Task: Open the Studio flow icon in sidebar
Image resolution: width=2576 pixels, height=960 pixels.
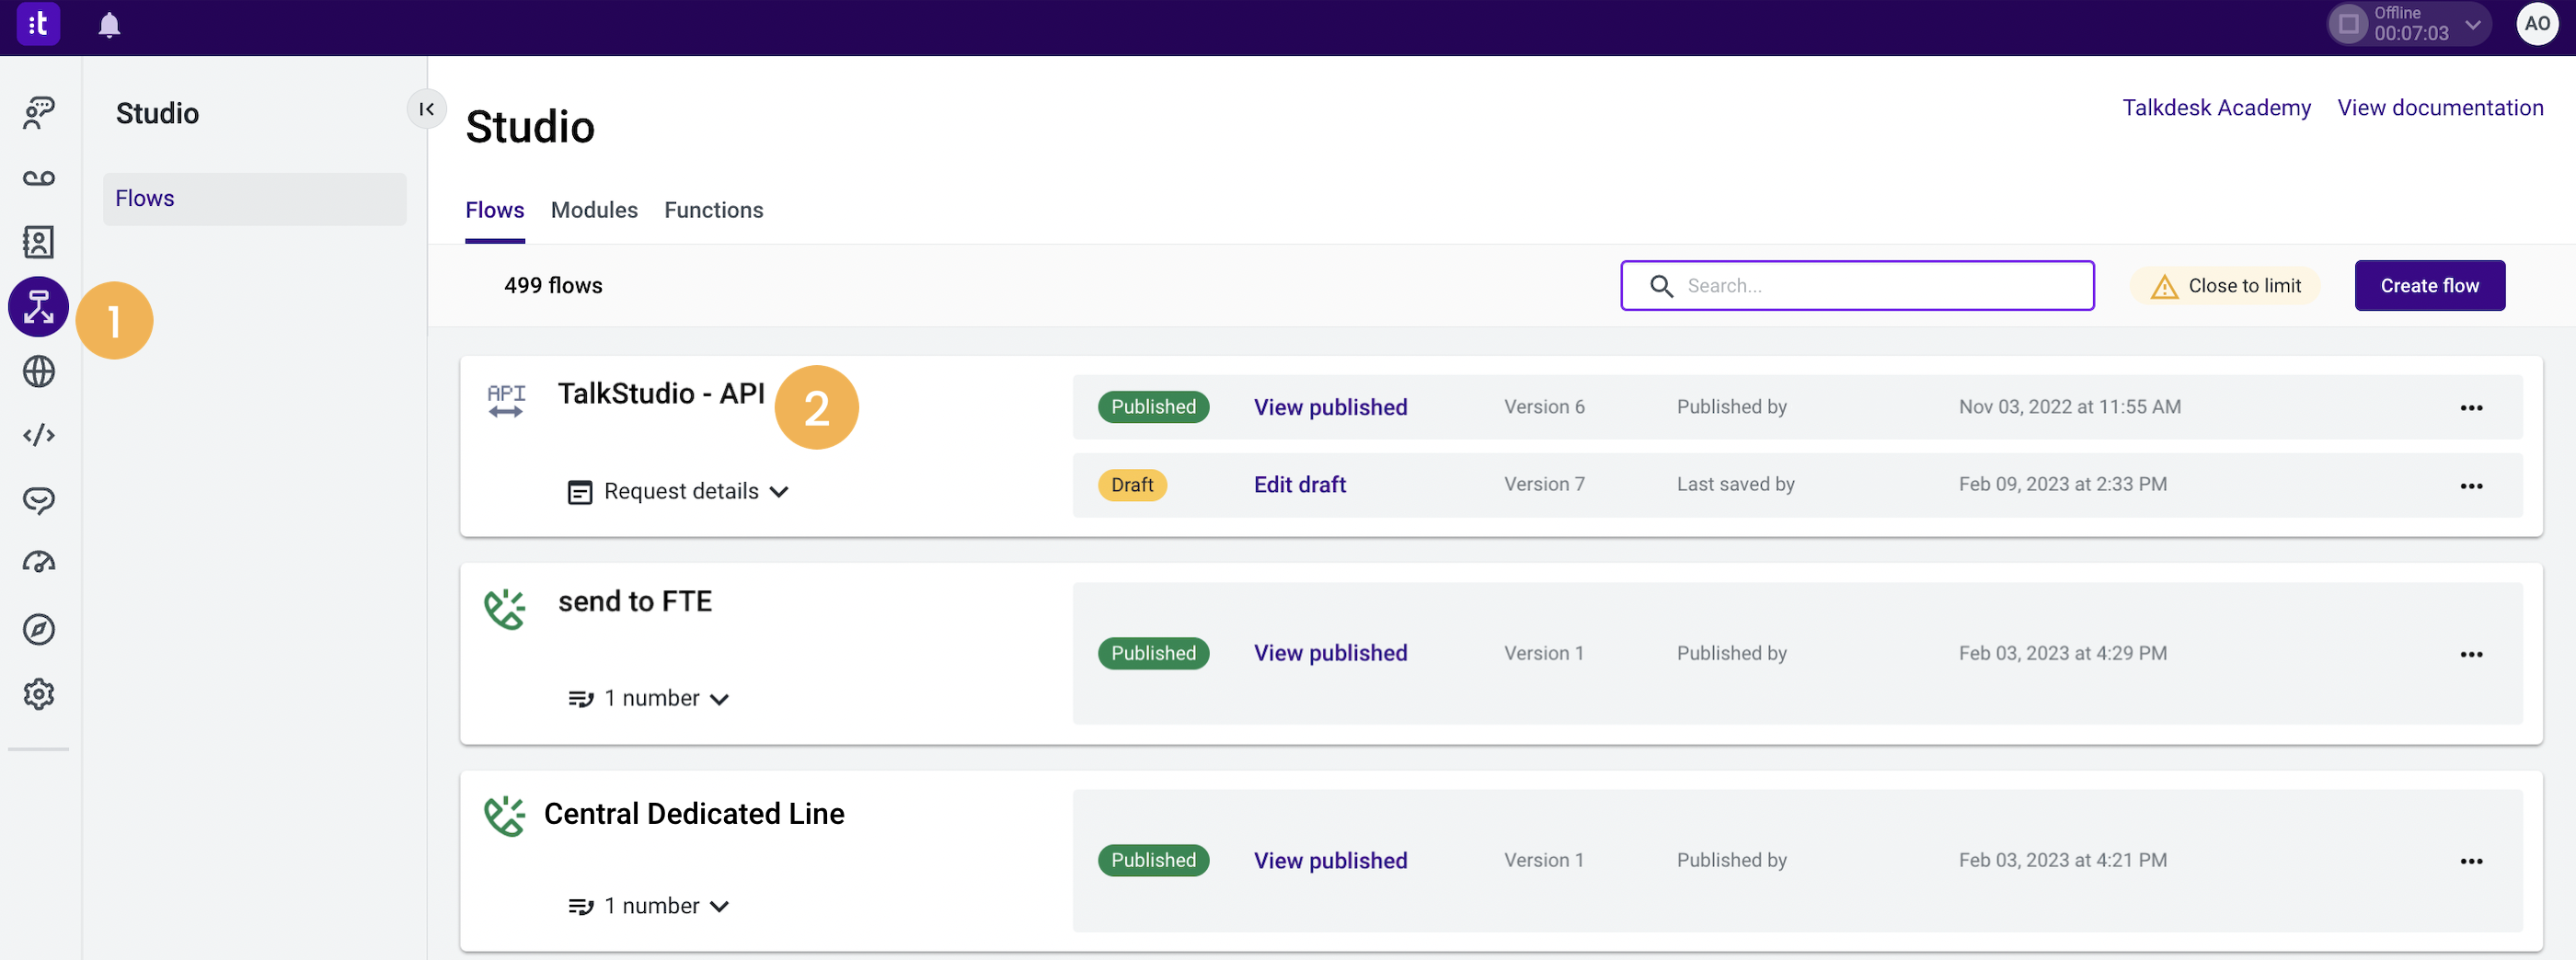Action: coord(38,307)
